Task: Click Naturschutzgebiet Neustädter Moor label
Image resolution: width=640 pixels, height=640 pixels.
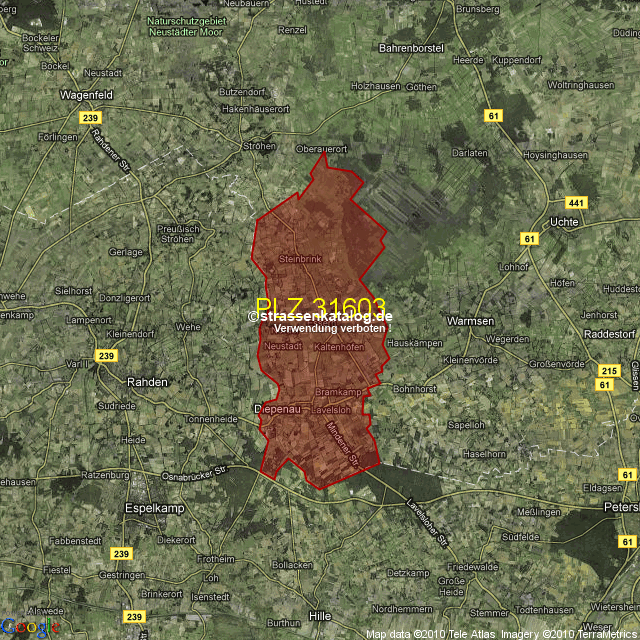Action: click(x=186, y=26)
